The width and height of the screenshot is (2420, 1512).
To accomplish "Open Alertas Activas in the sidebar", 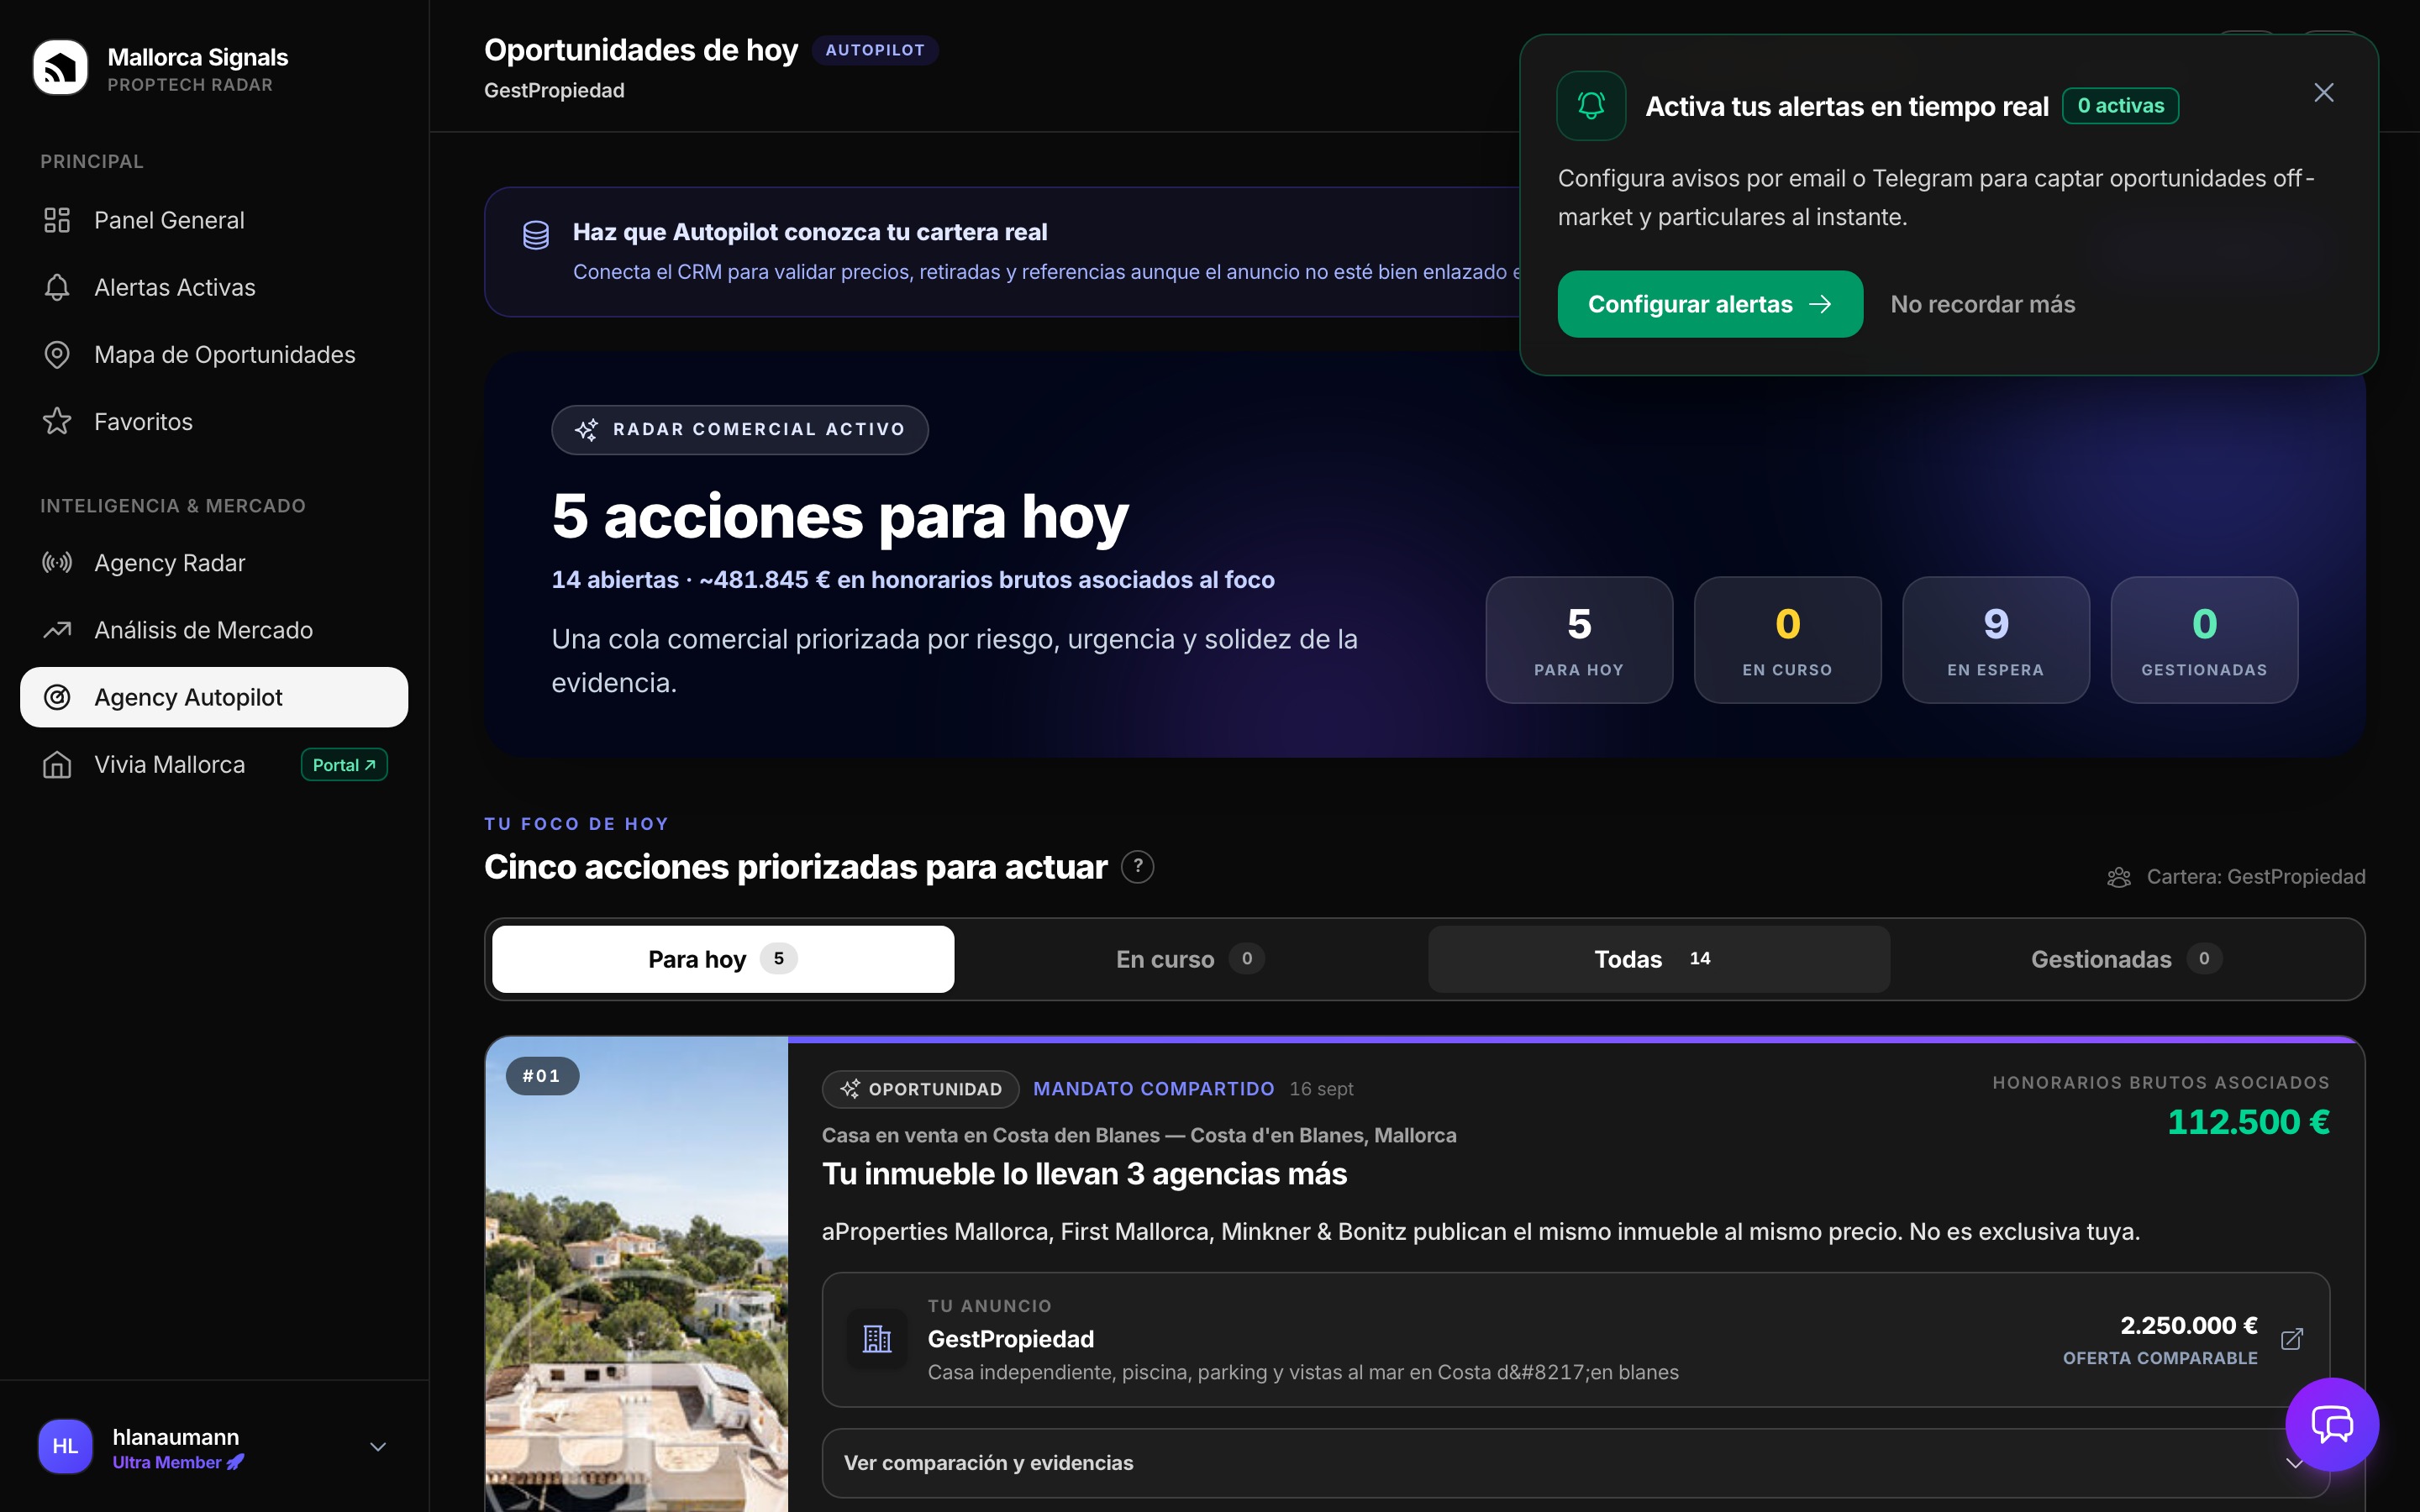I will [x=214, y=287].
